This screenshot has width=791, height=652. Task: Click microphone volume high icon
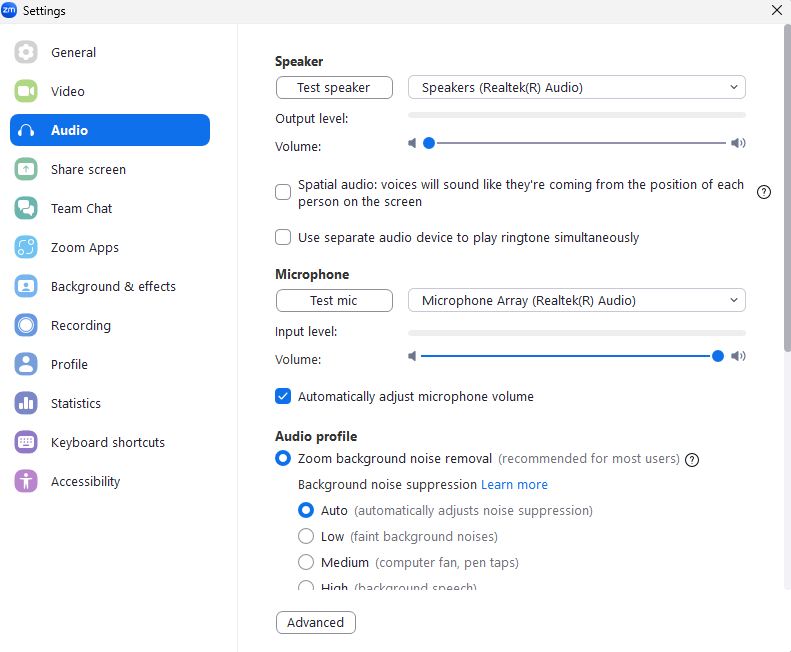738,356
